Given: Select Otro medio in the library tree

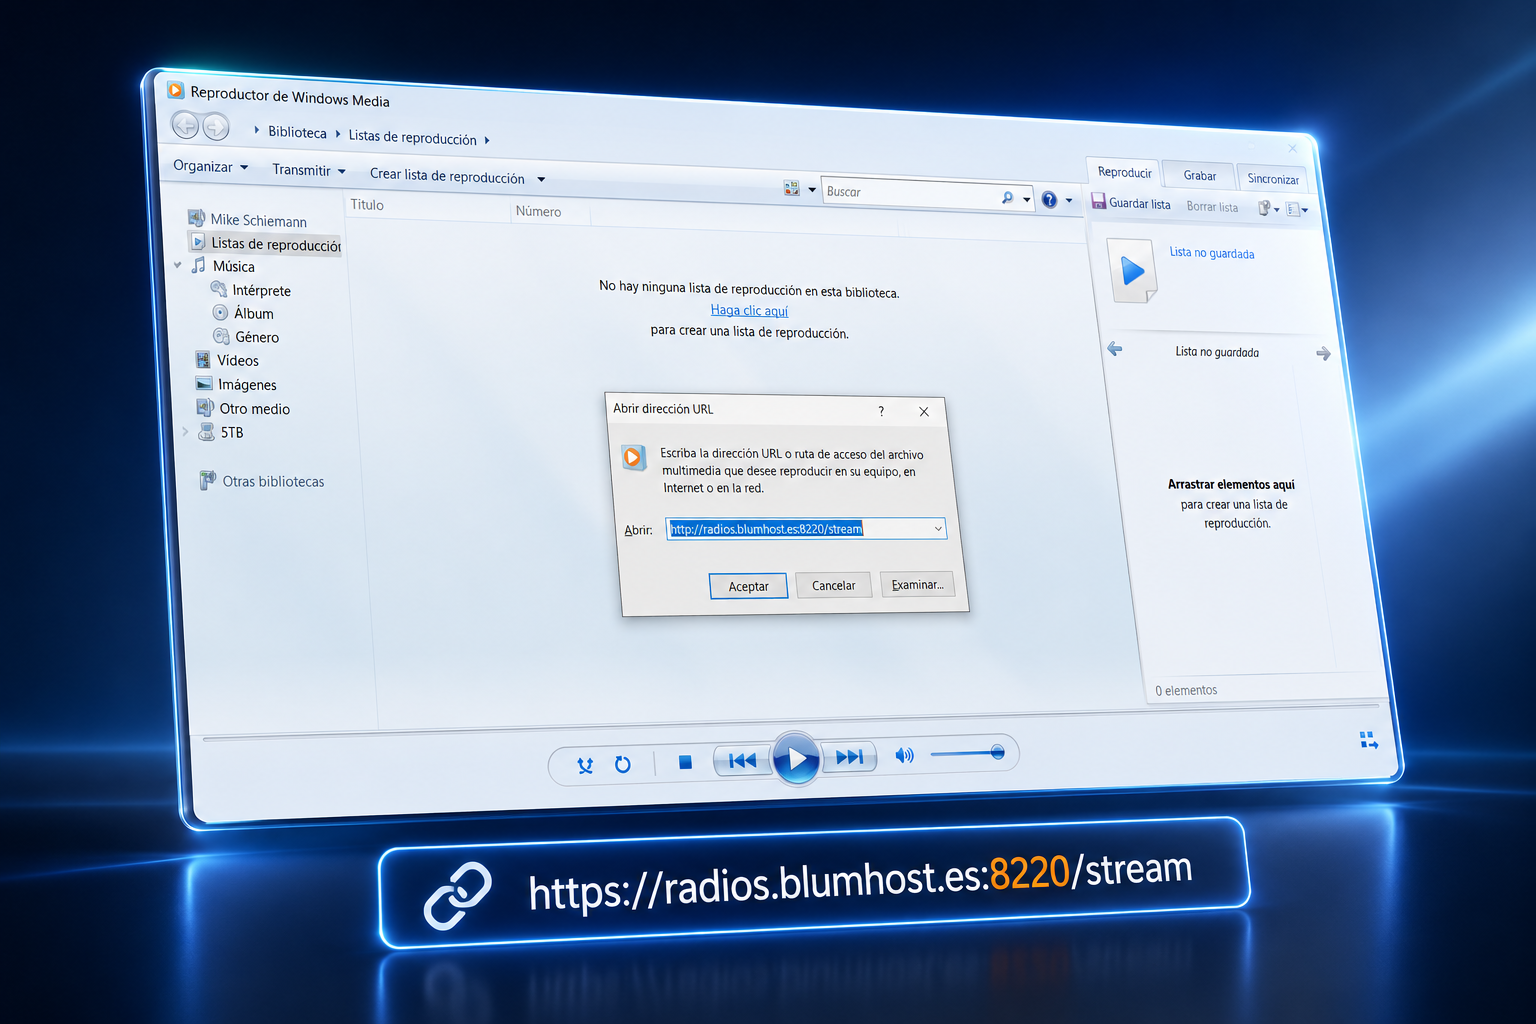Looking at the screenshot, I should [x=243, y=408].
